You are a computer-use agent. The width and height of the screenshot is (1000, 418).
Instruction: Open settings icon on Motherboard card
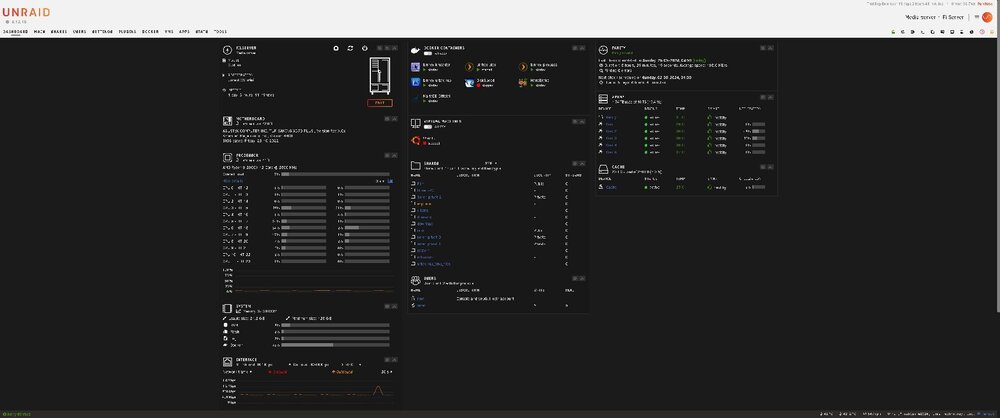(x=388, y=119)
